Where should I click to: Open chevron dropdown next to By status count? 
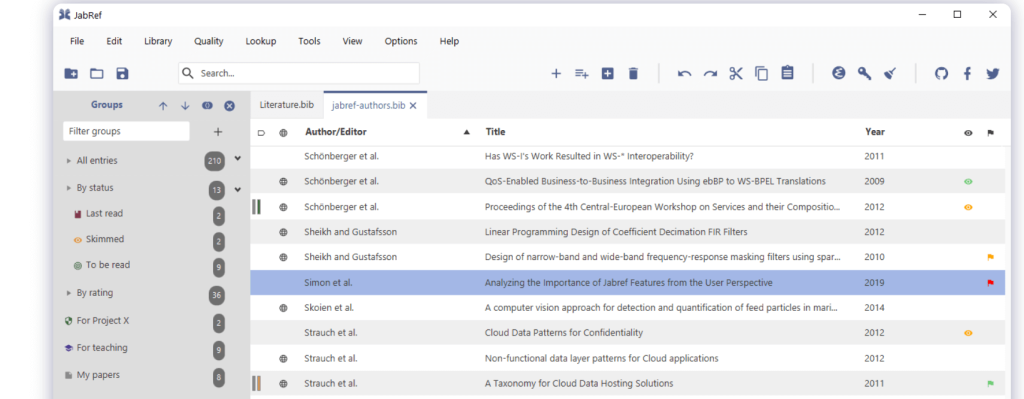click(x=238, y=190)
